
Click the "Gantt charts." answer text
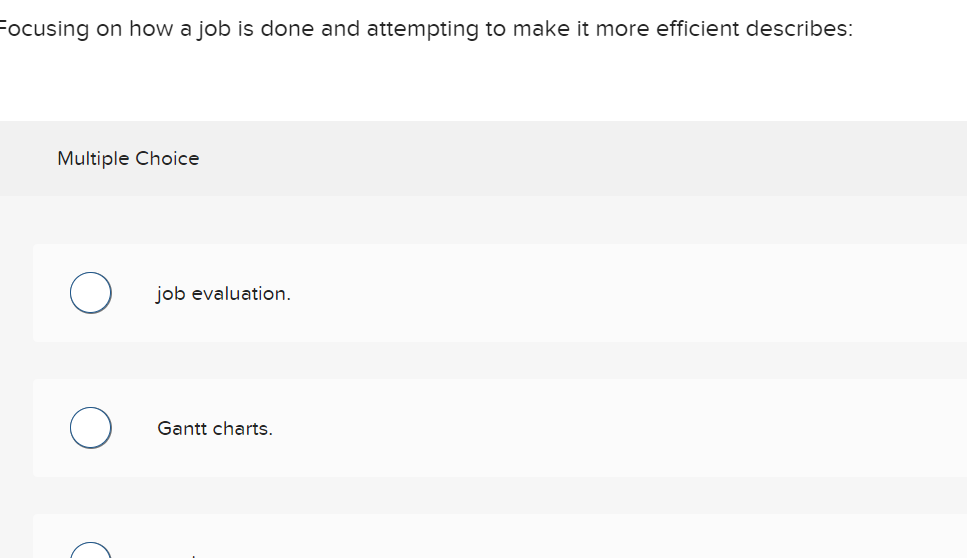click(214, 429)
